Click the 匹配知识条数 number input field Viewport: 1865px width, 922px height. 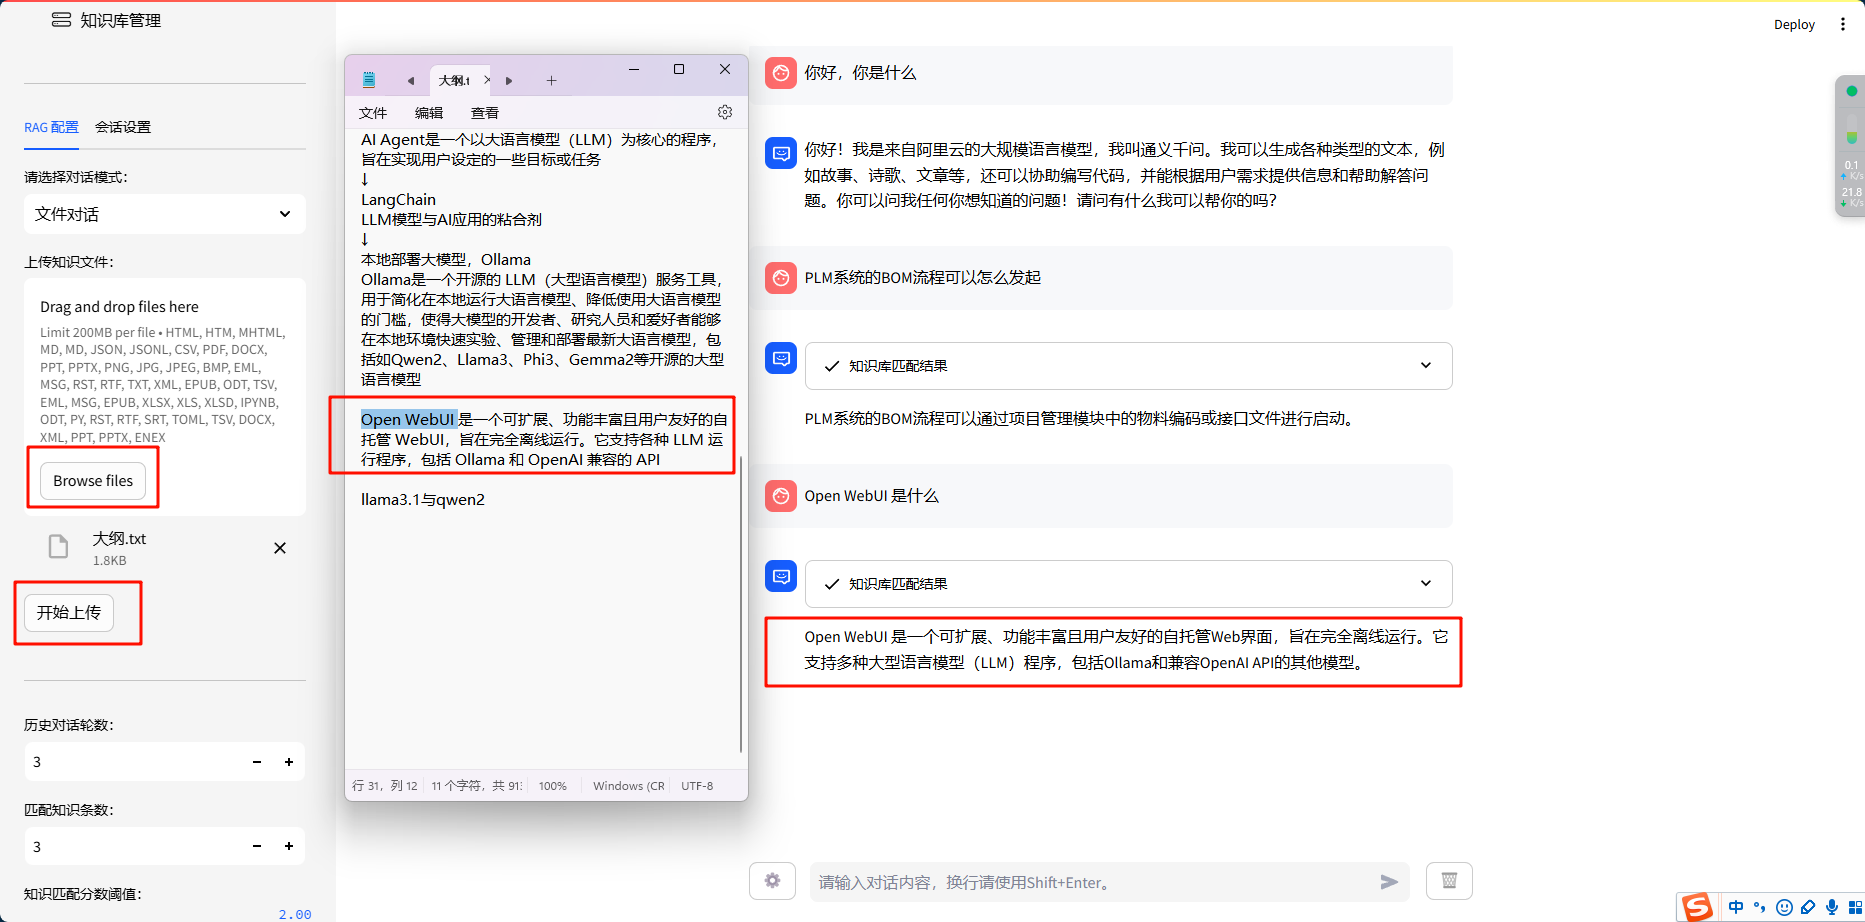(132, 847)
